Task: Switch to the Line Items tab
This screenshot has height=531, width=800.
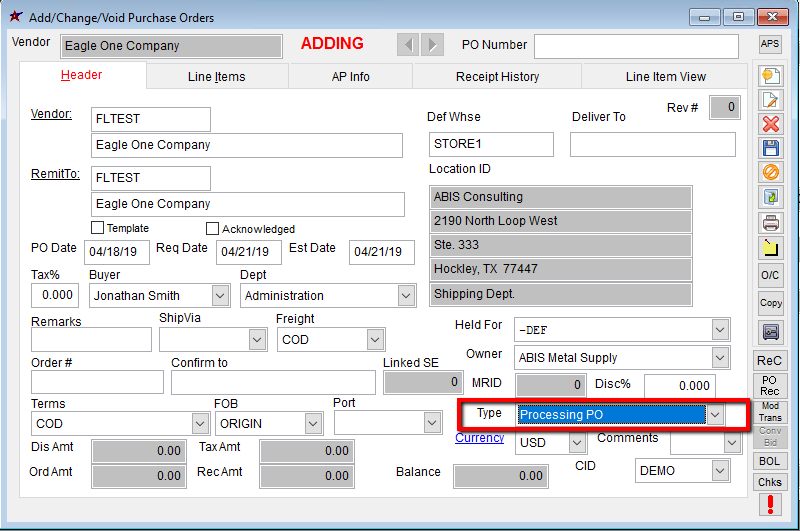Action: coord(216,77)
